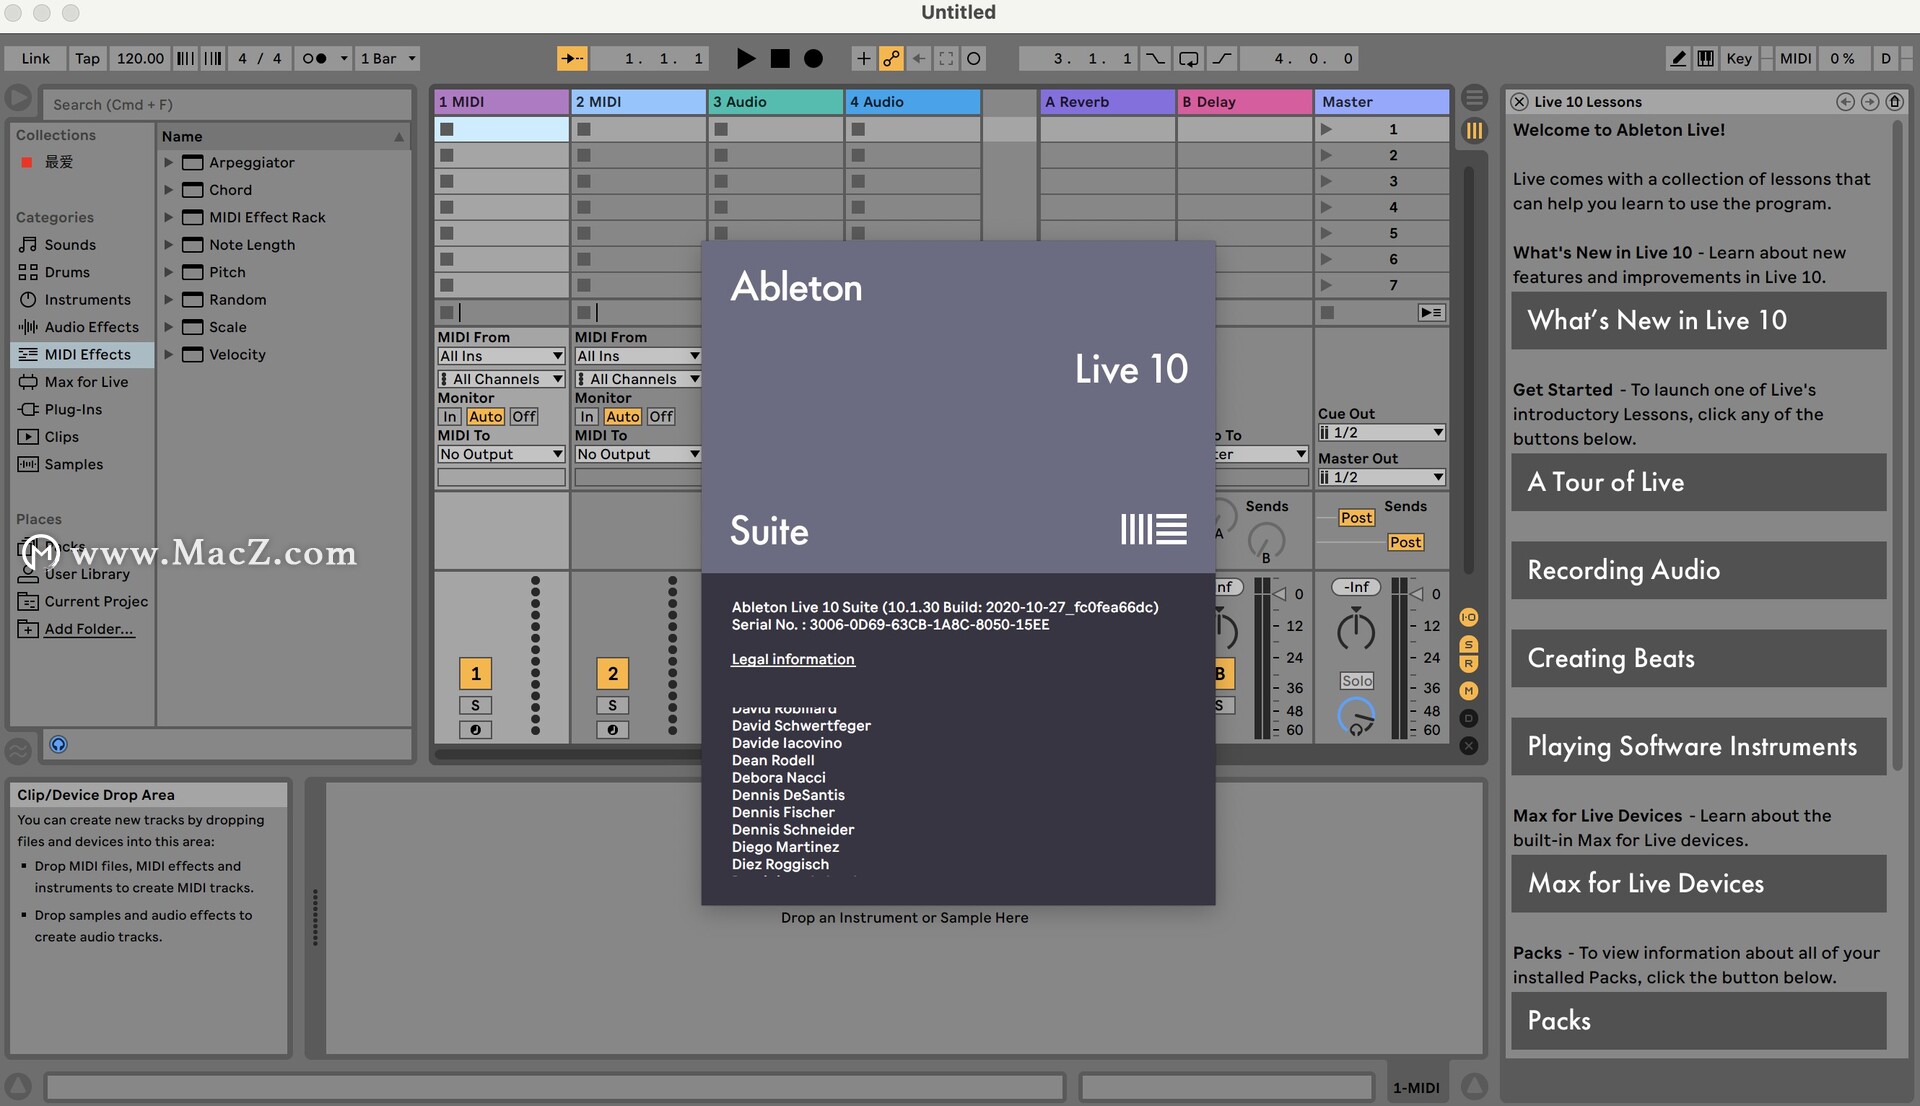Toggle the Crossfader section X button
The width and height of the screenshot is (1920, 1106).
[x=1468, y=746]
